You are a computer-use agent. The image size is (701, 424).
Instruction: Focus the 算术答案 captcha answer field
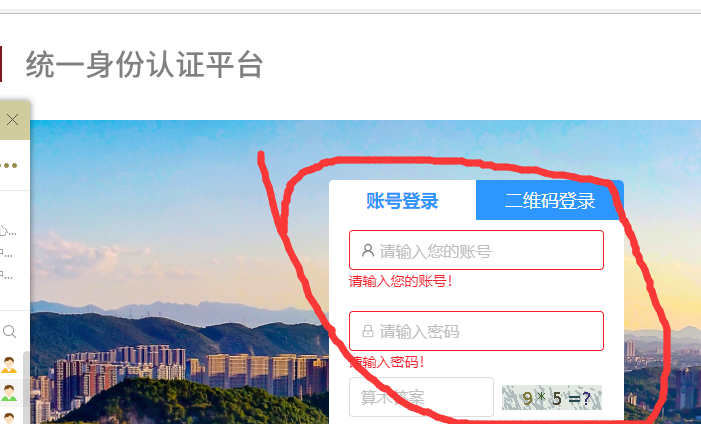click(422, 397)
